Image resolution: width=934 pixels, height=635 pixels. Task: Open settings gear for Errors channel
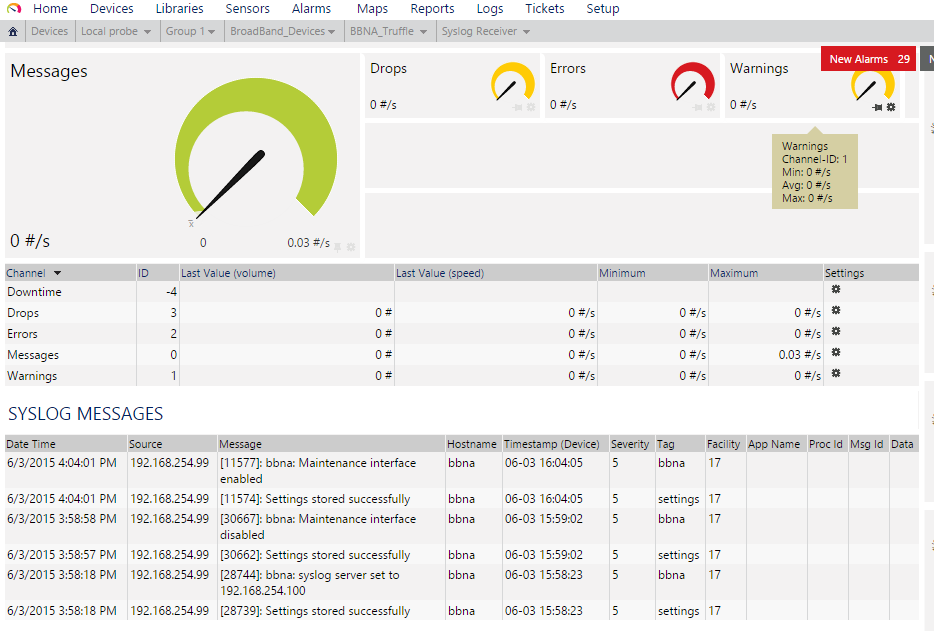(x=836, y=331)
